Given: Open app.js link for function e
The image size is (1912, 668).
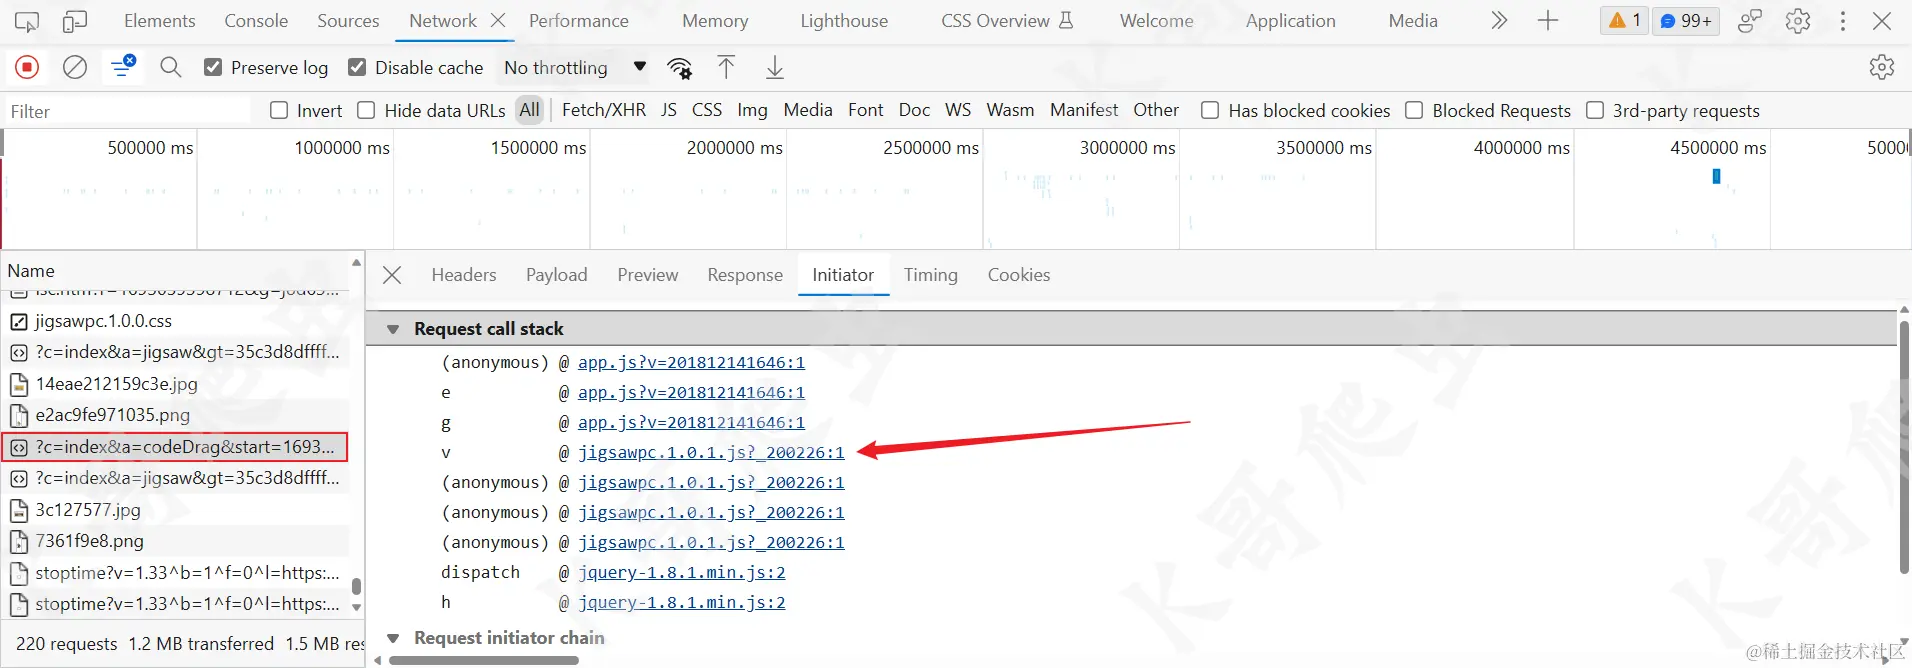Looking at the screenshot, I should coord(691,393).
